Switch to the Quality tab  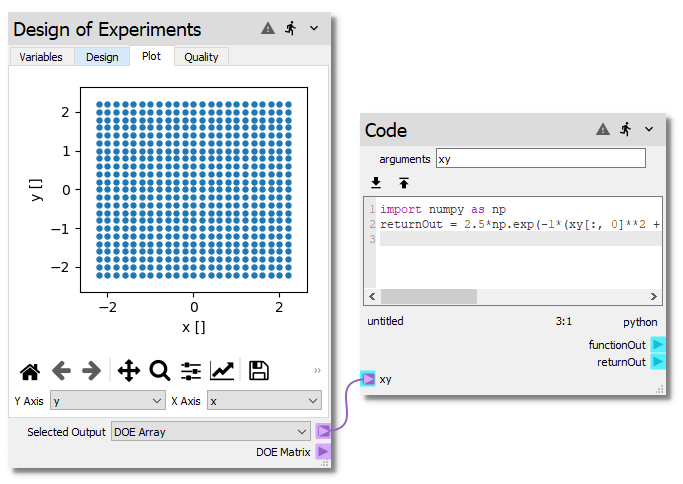coord(201,57)
